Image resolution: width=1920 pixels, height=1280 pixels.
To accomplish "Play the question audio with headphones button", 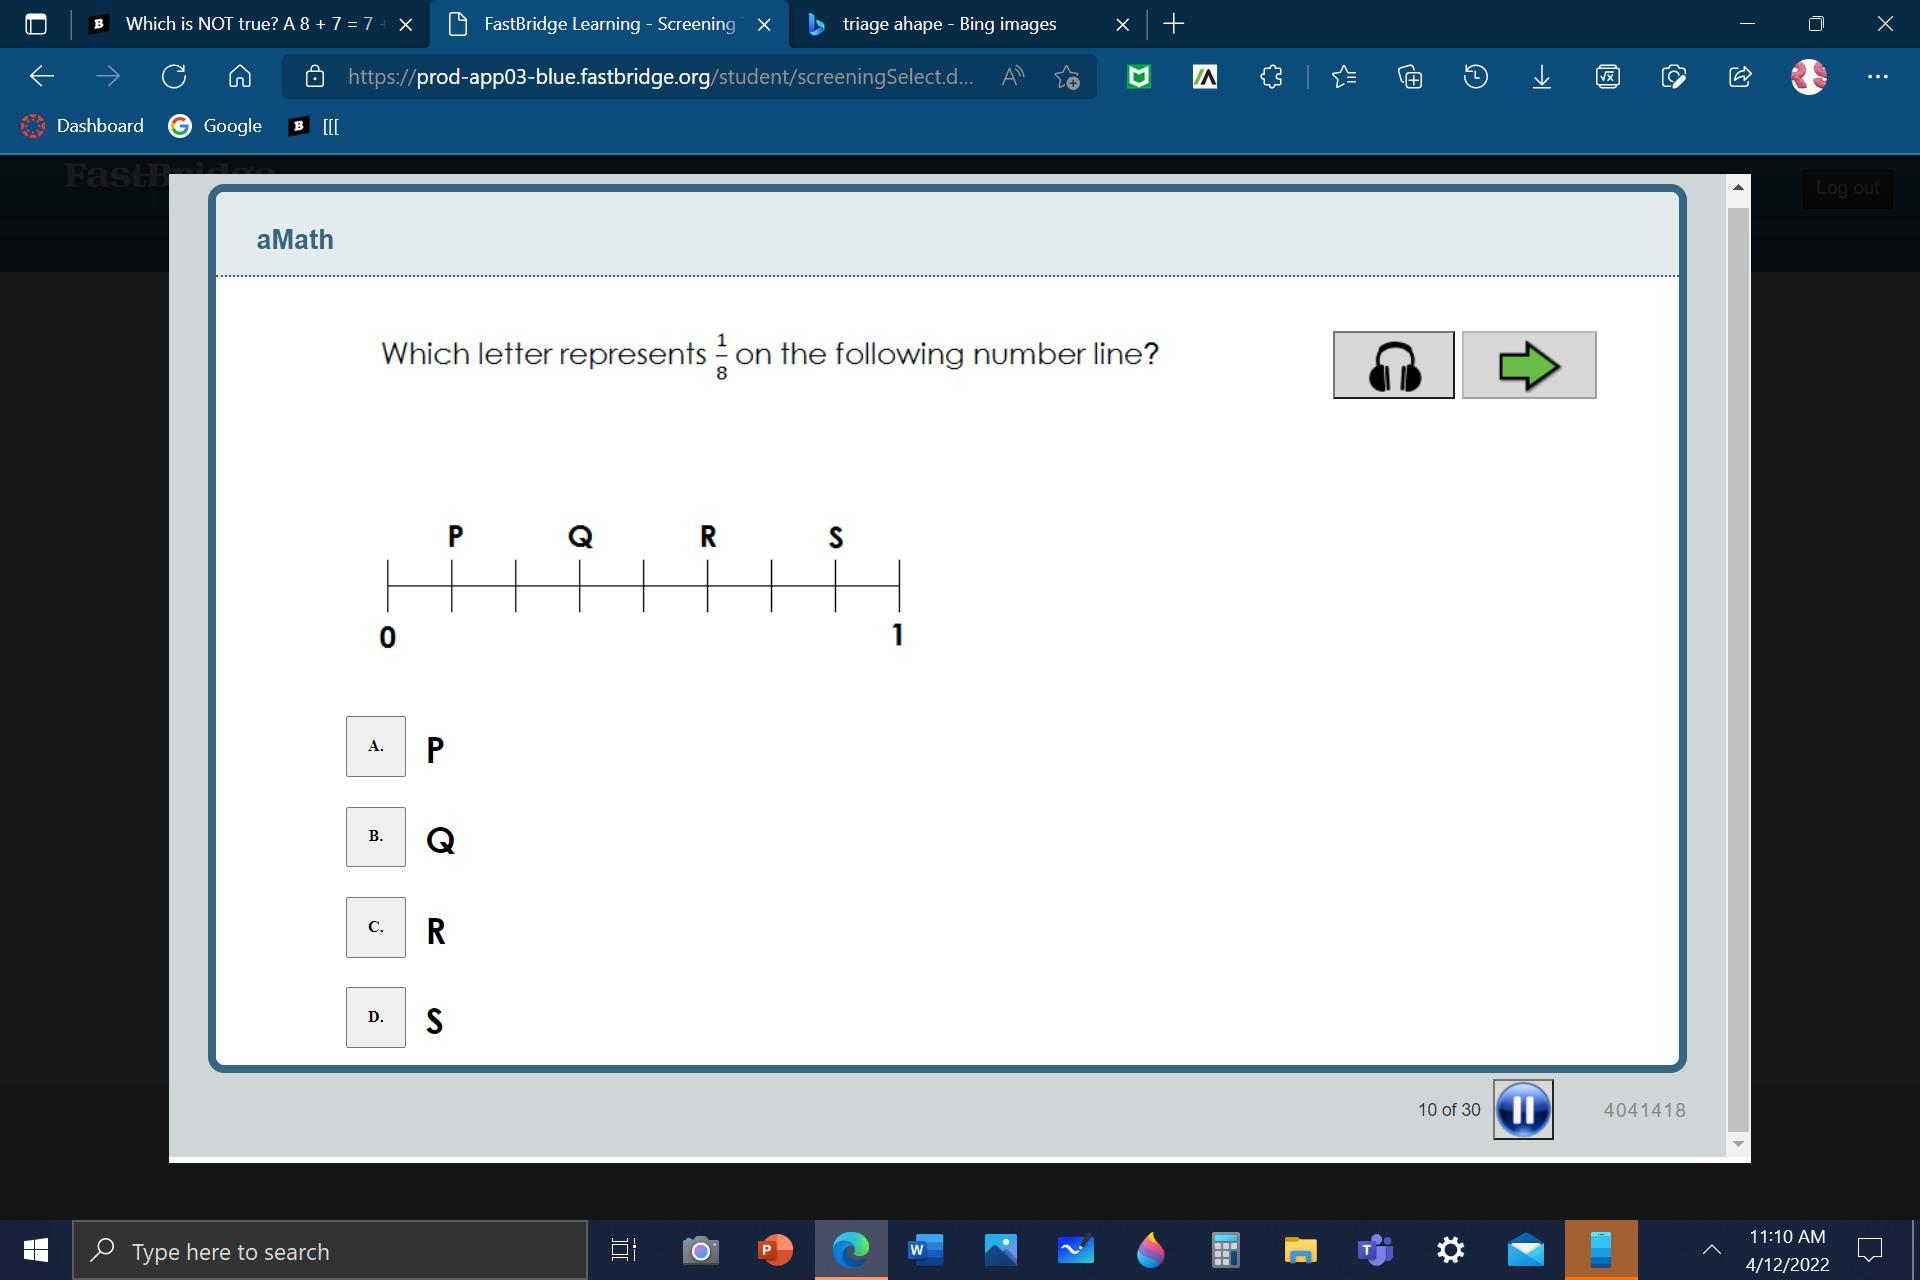I will pyautogui.click(x=1393, y=365).
